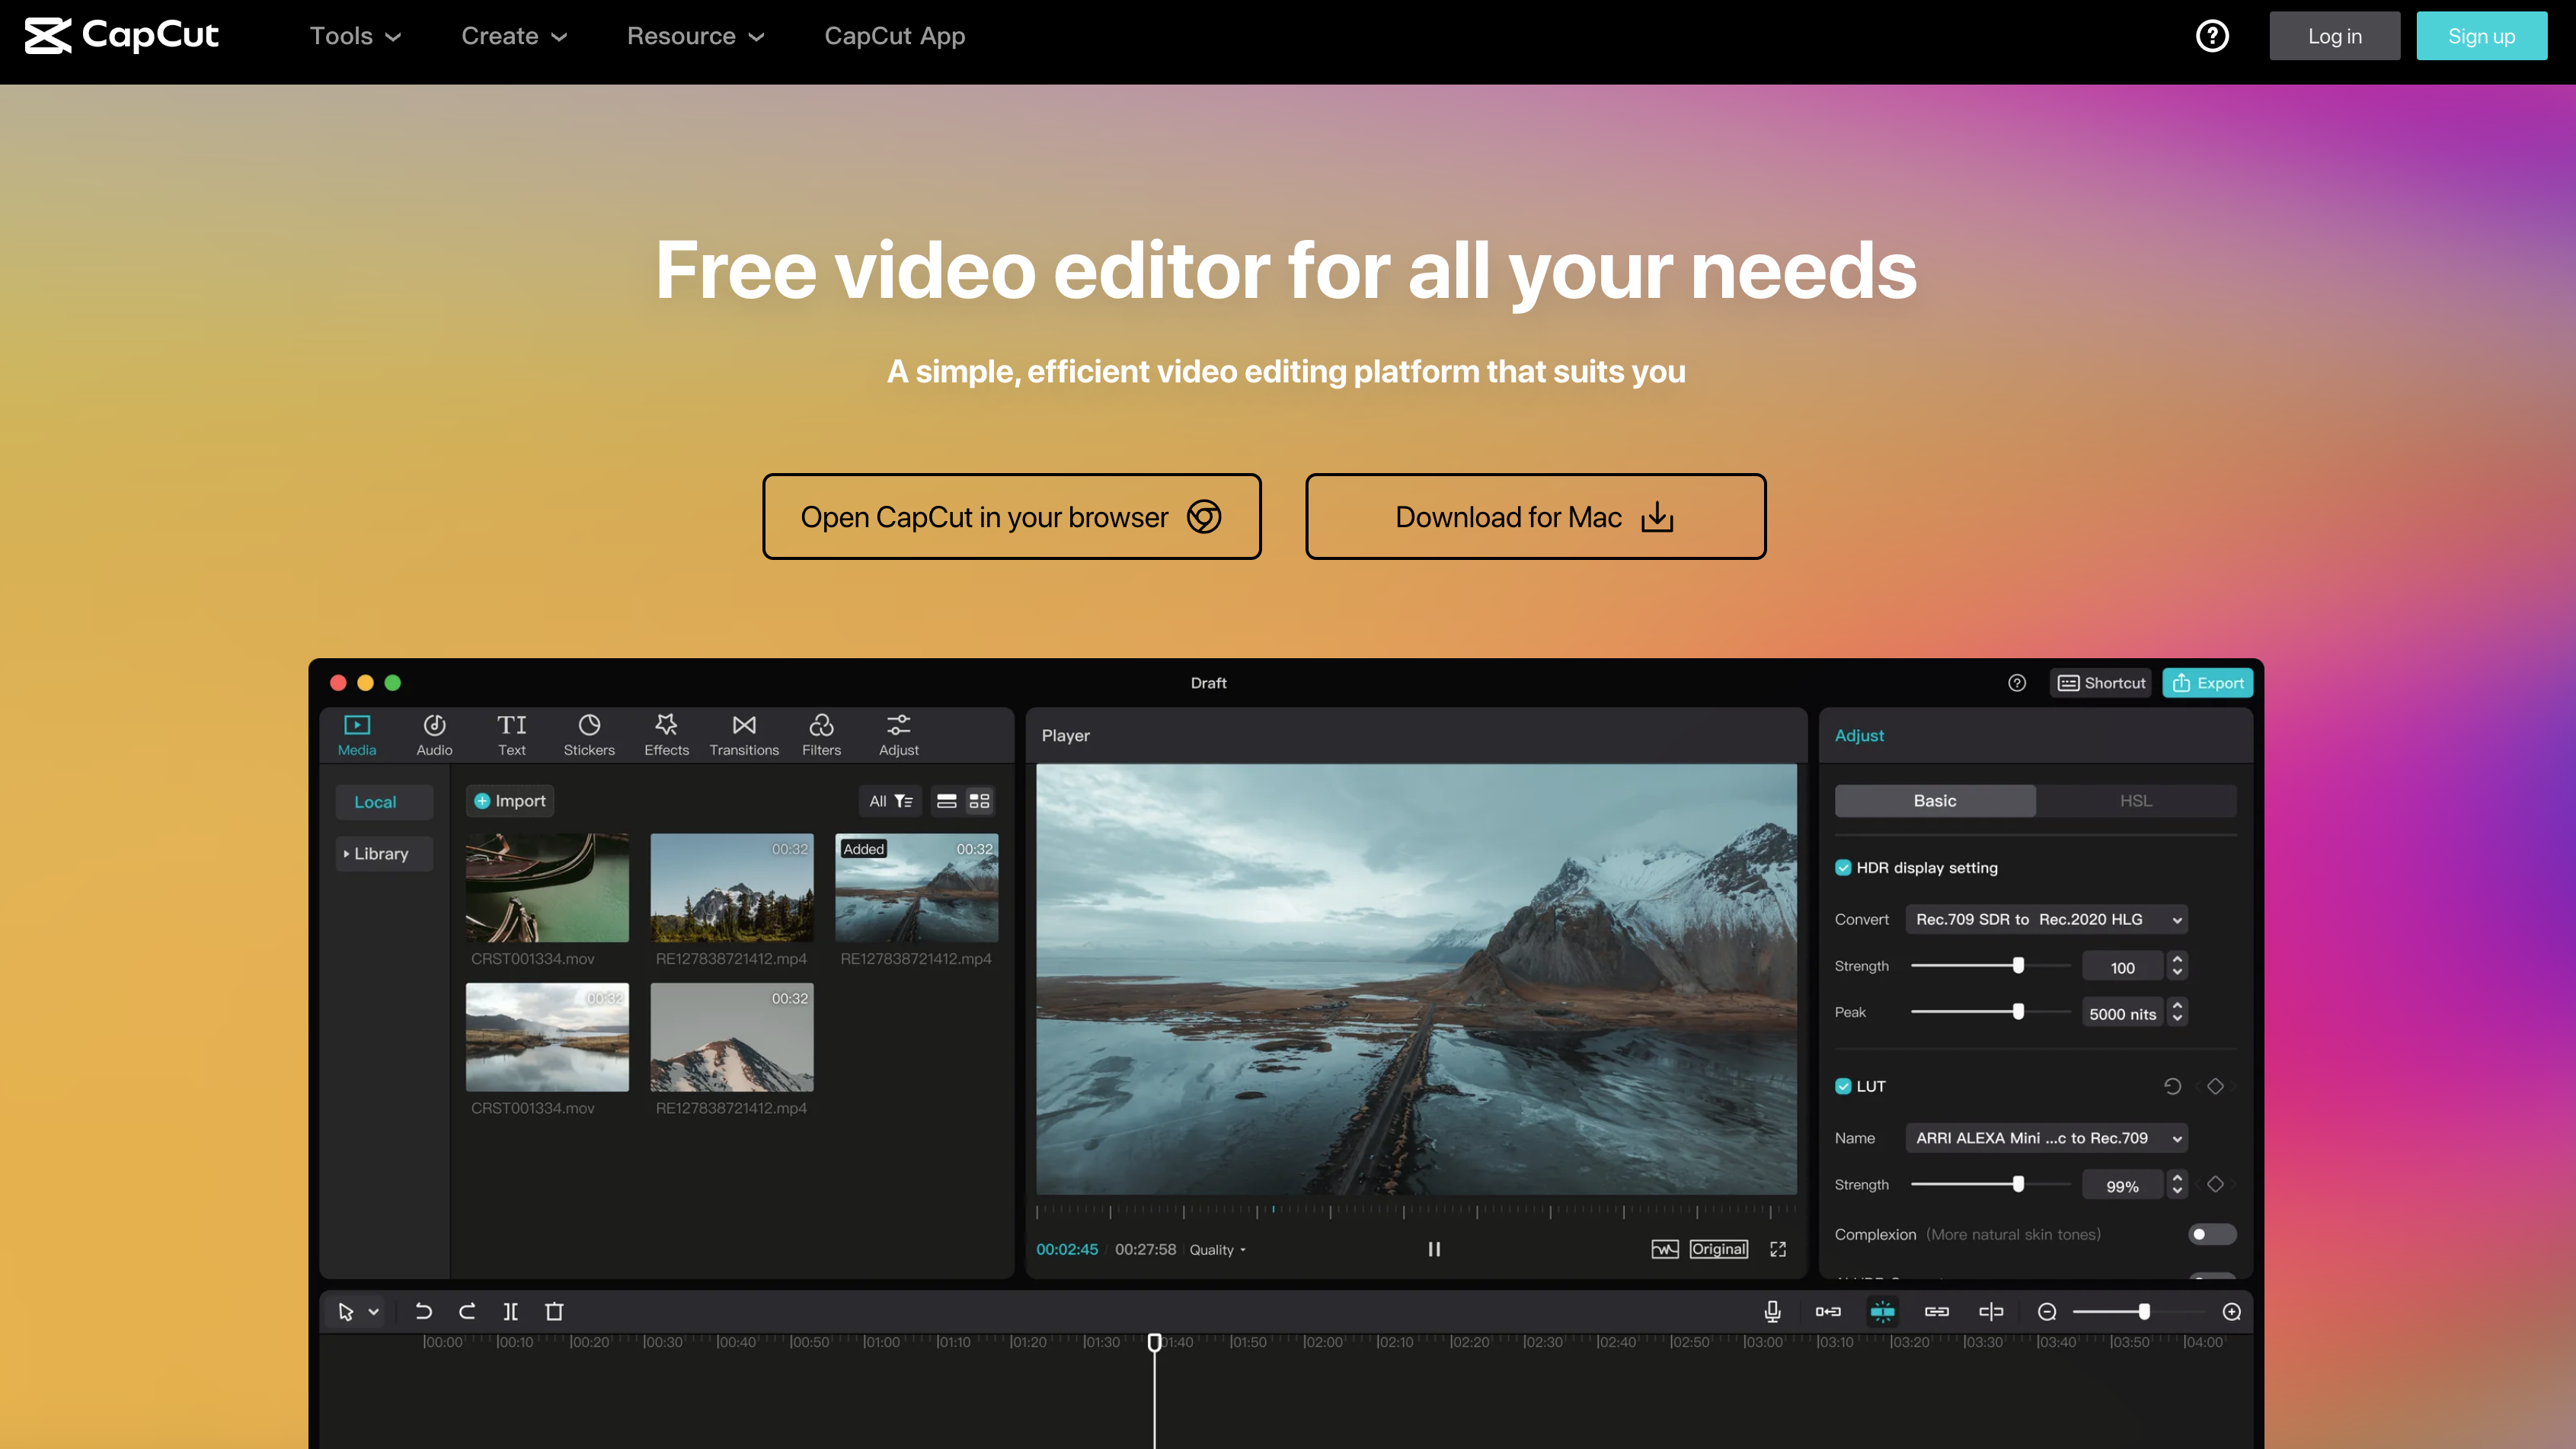
Task: Toggle the auto snapping icon in timeline
Action: point(1882,1311)
